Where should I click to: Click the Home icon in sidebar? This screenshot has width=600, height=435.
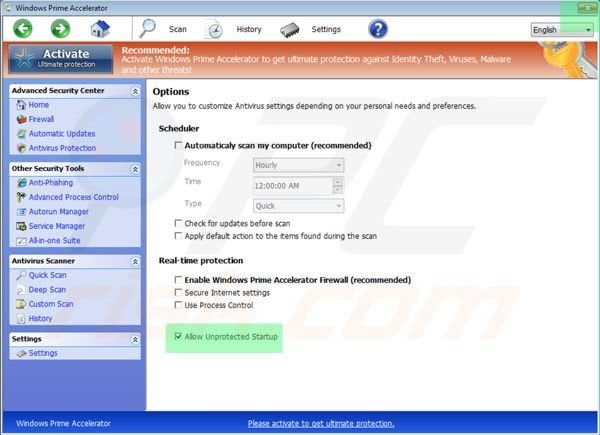coord(21,105)
